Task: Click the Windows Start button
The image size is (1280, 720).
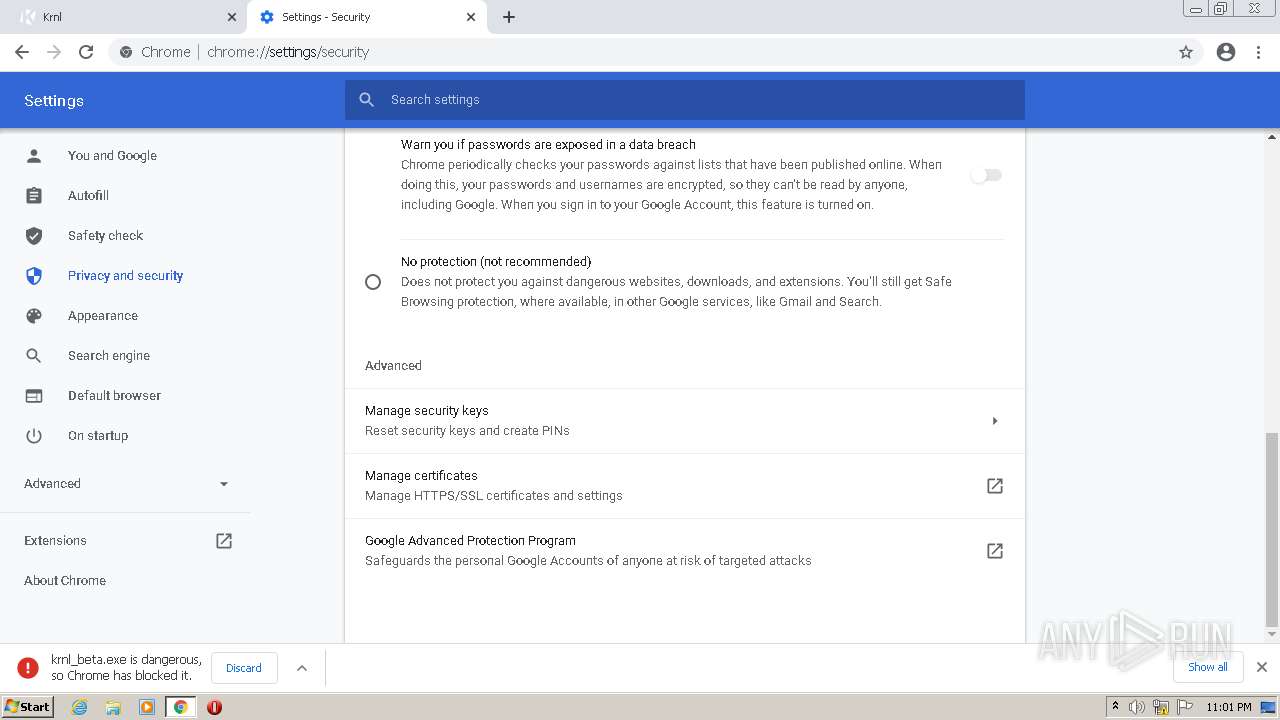Action: [28, 707]
